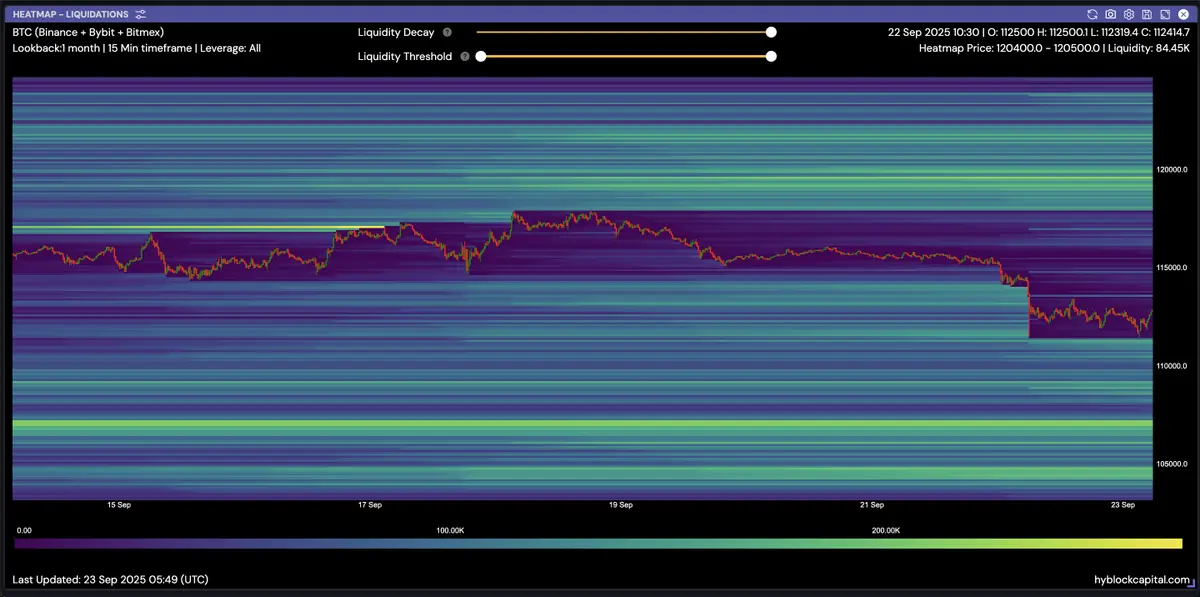Screen dimensions: 1200x597
Task: Save the heatmap layout with floppy icon
Action: pyautogui.click(x=1146, y=15)
